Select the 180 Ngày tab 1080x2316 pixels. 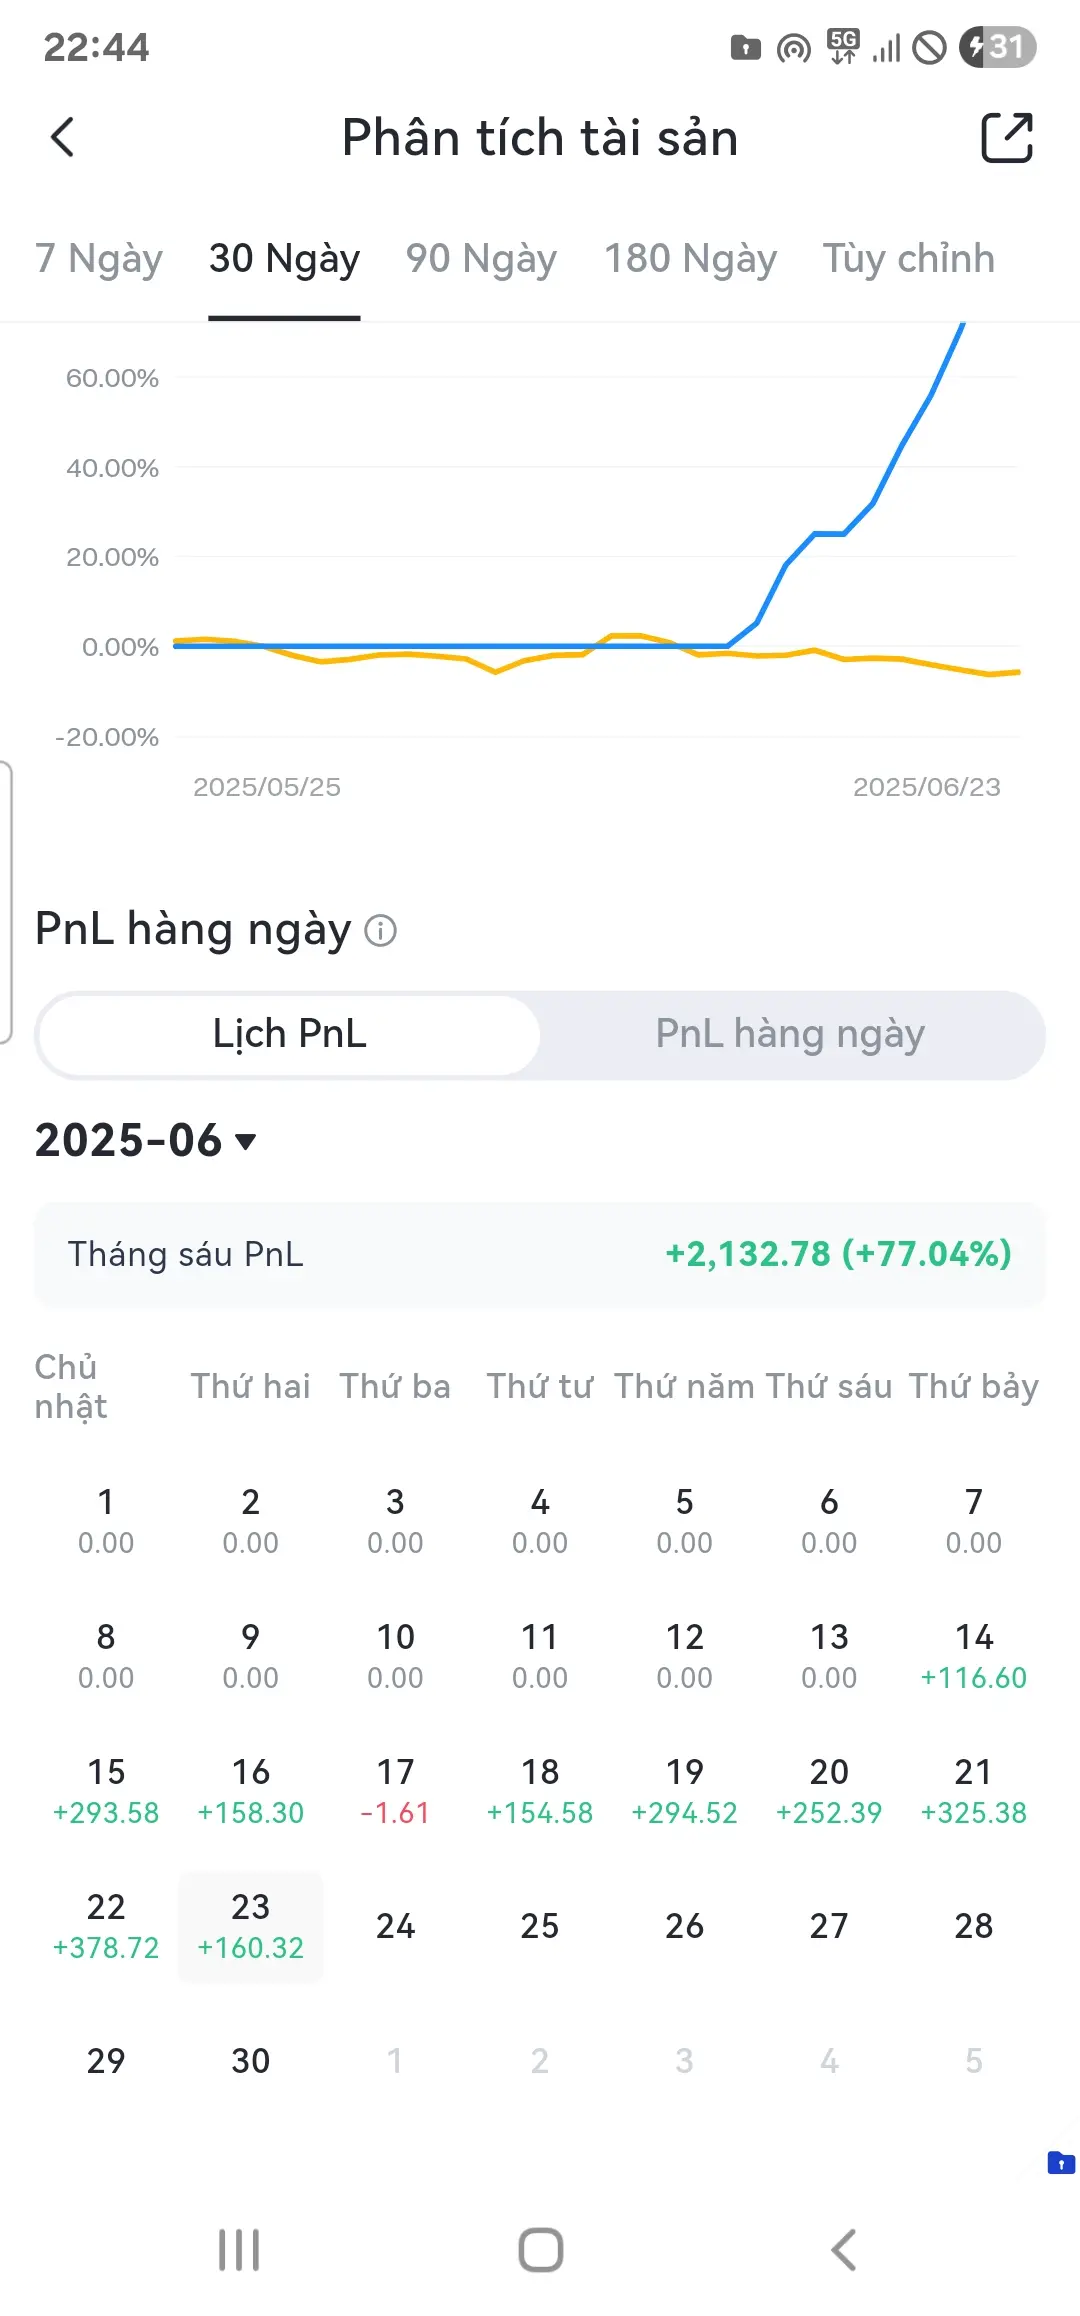click(x=690, y=259)
